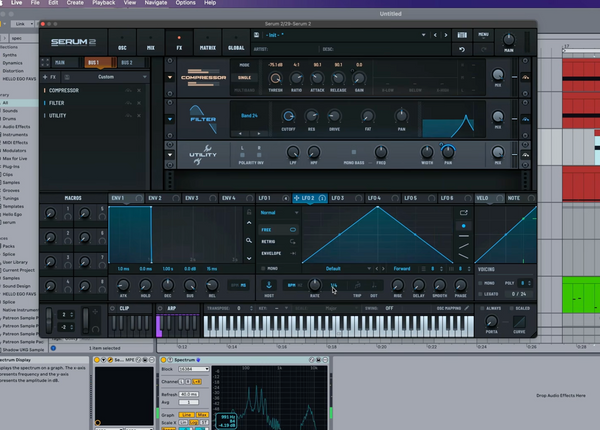Open the preset browser icon
The image size is (600, 430).
coord(462,35)
